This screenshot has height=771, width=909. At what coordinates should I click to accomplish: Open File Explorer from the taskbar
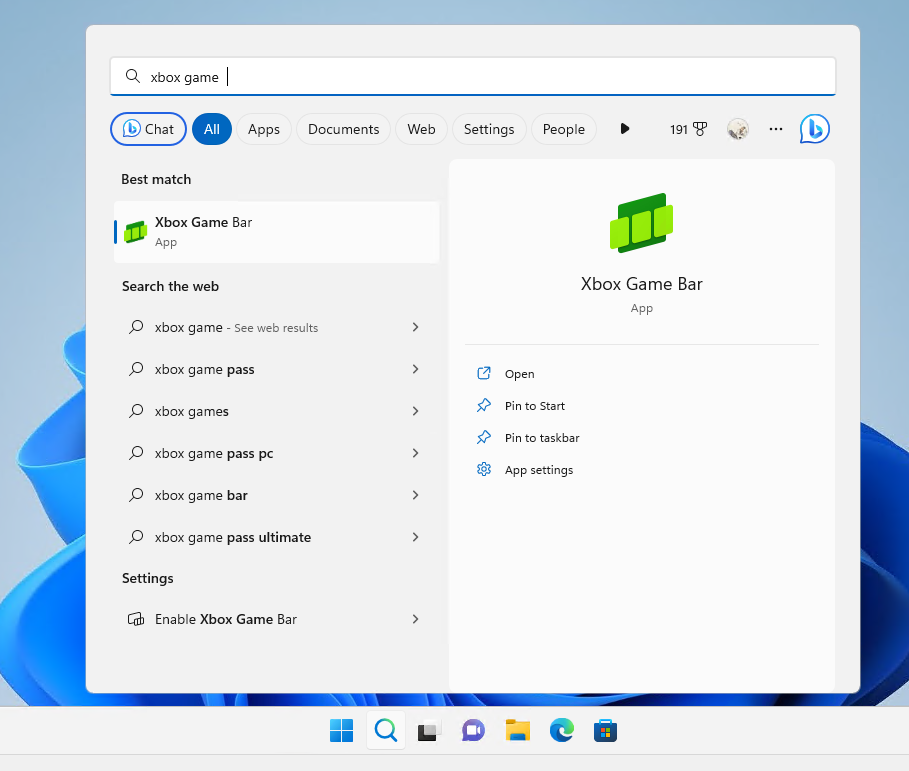tap(518, 730)
